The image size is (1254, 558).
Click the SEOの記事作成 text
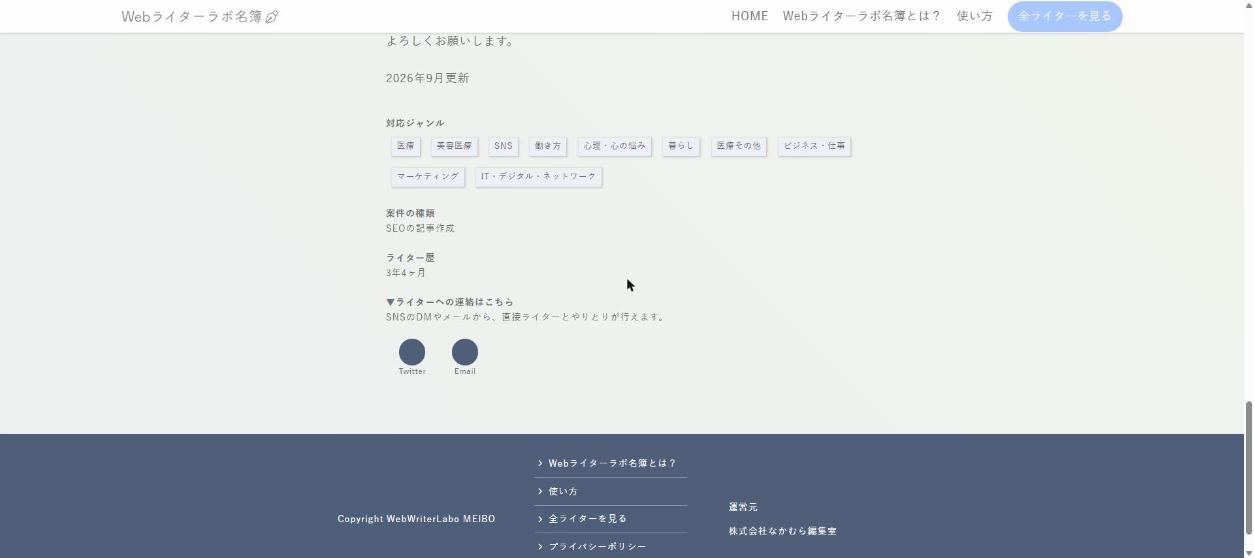click(420, 229)
